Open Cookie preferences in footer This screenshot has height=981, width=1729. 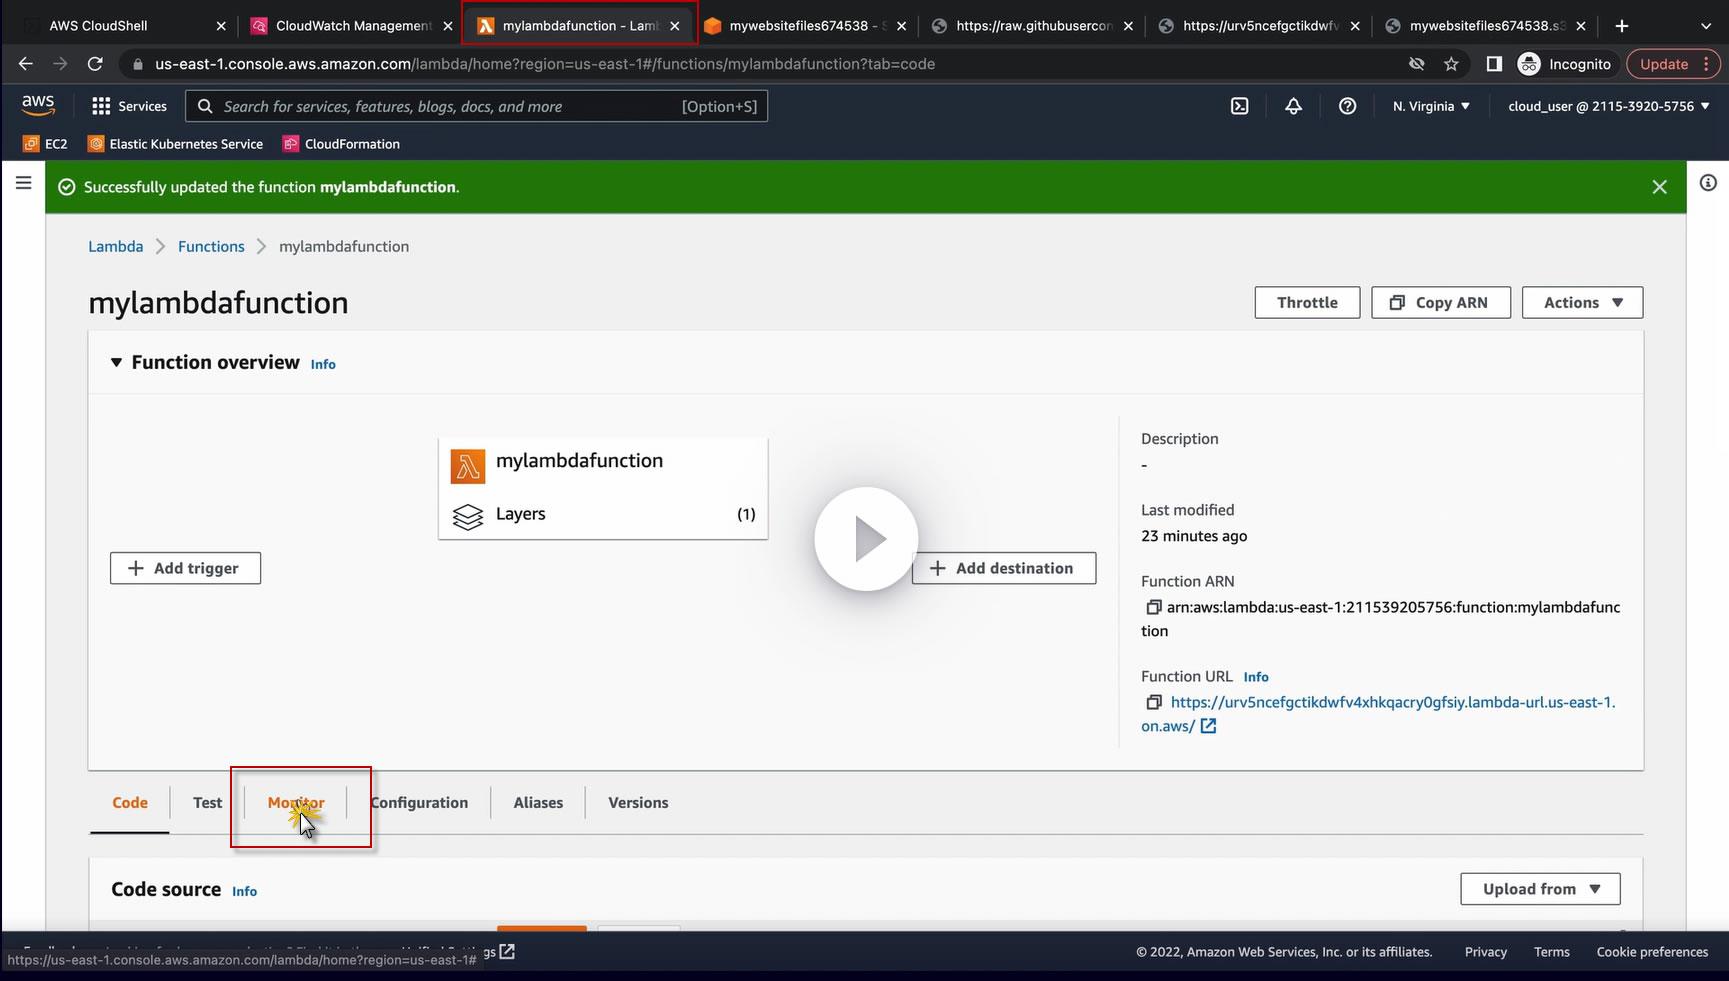(1652, 952)
